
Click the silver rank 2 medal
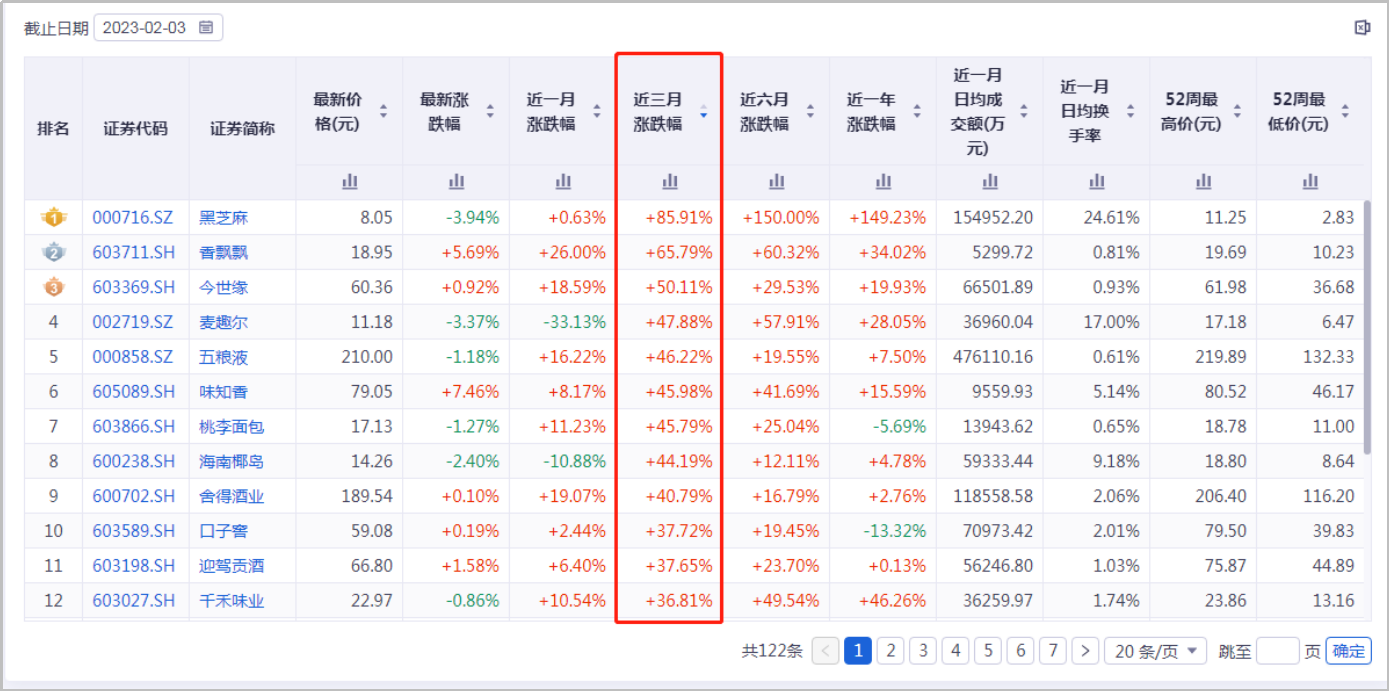click(53, 252)
